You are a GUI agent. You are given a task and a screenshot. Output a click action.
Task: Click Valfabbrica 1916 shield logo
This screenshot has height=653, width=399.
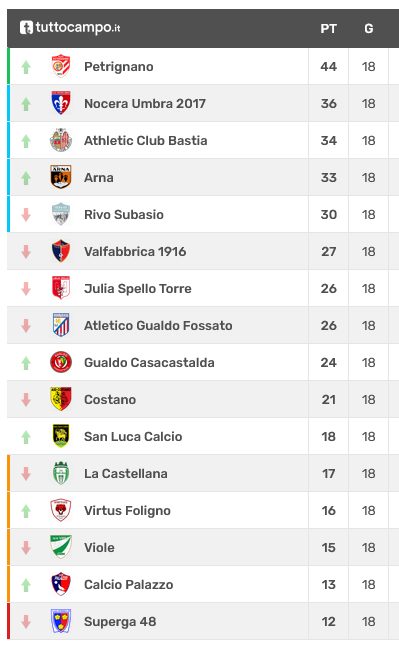[x=61, y=251]
